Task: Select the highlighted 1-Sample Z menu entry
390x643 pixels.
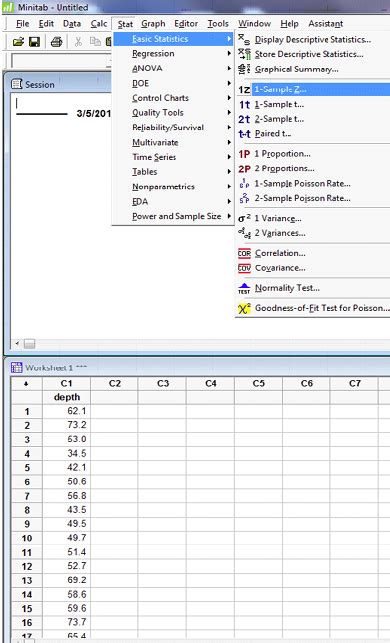Action: click(320, 89)
